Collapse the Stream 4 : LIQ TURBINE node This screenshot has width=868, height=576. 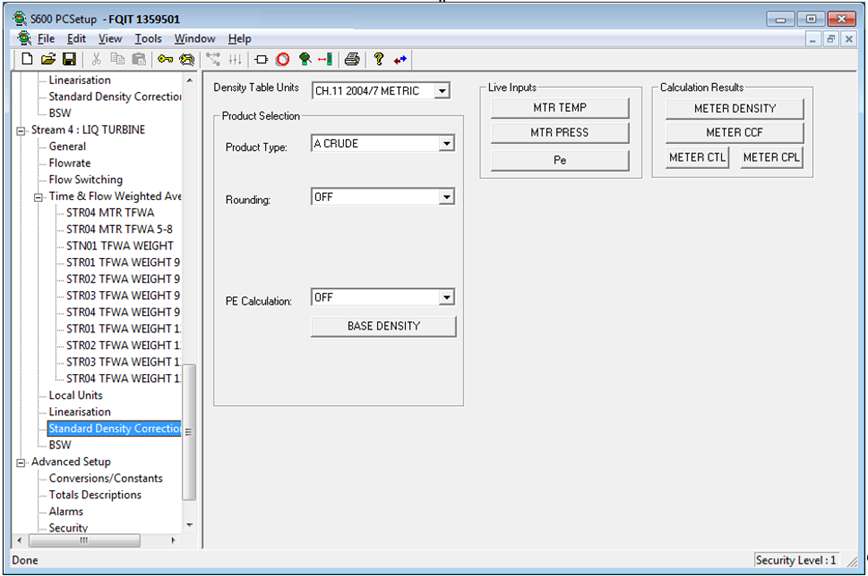point(20,131)
